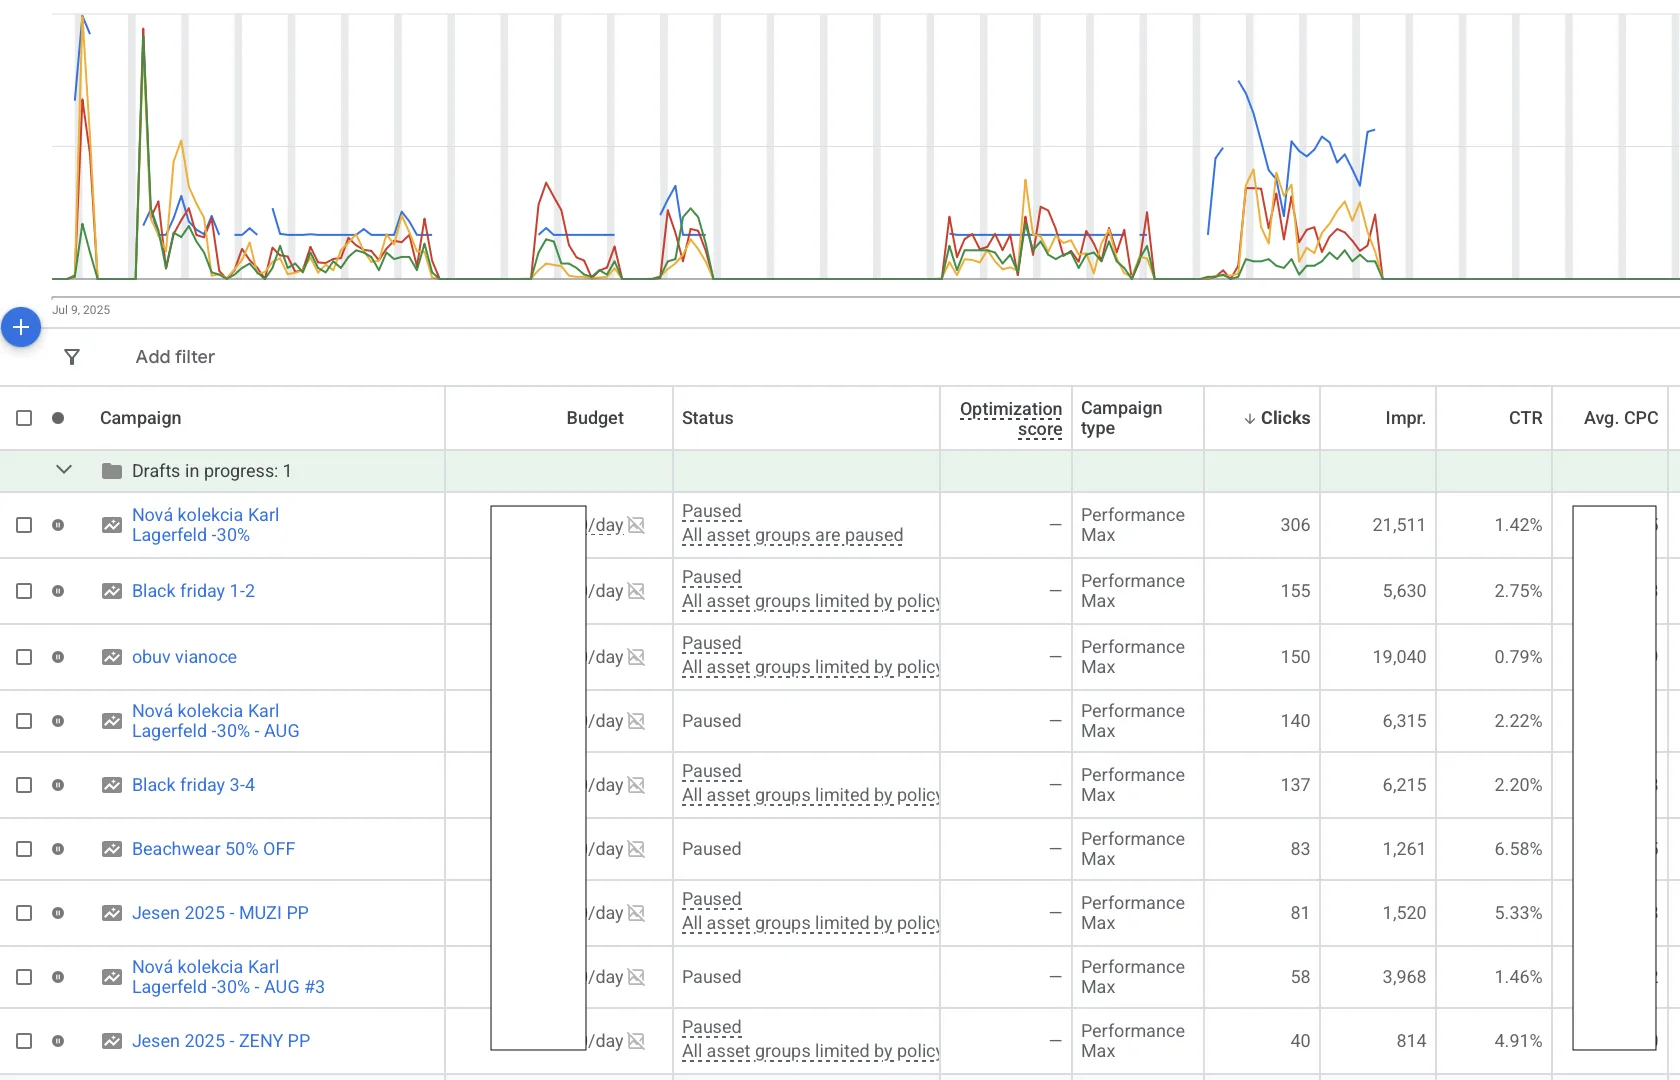This screenshot has width=1680, height=1080.
Task: Click the paused status icon for Jesen 2025 - ZENY PP
Action: tap(58, 1041)
